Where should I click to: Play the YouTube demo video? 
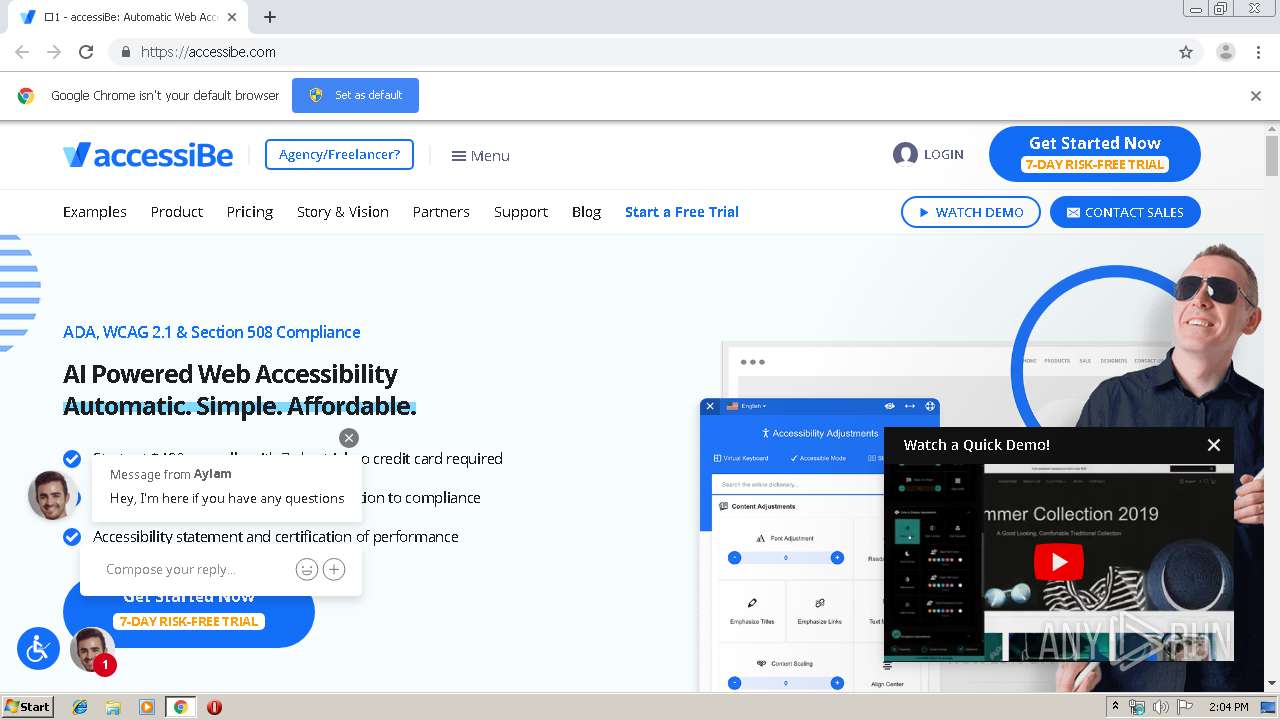[1059, 562]
